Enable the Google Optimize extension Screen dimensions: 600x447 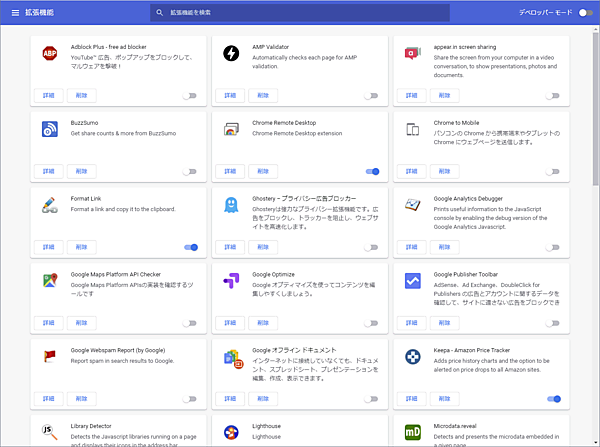[371, 323]
